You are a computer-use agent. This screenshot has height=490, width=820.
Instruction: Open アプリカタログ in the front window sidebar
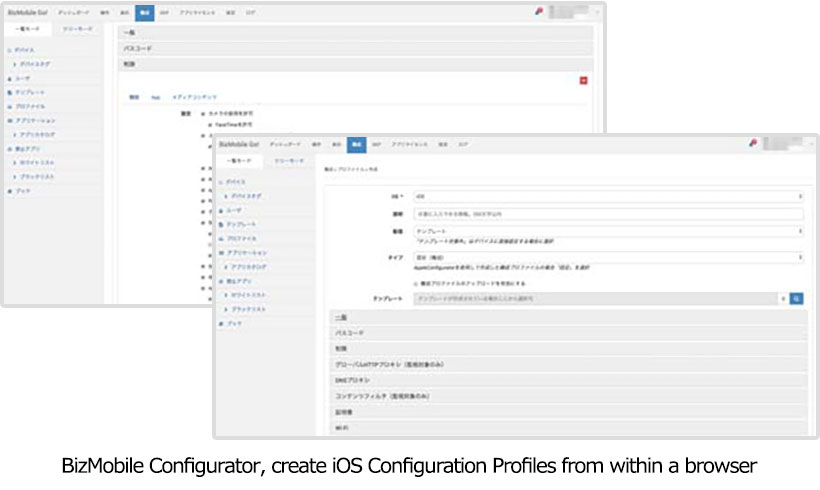click(249, 267)
